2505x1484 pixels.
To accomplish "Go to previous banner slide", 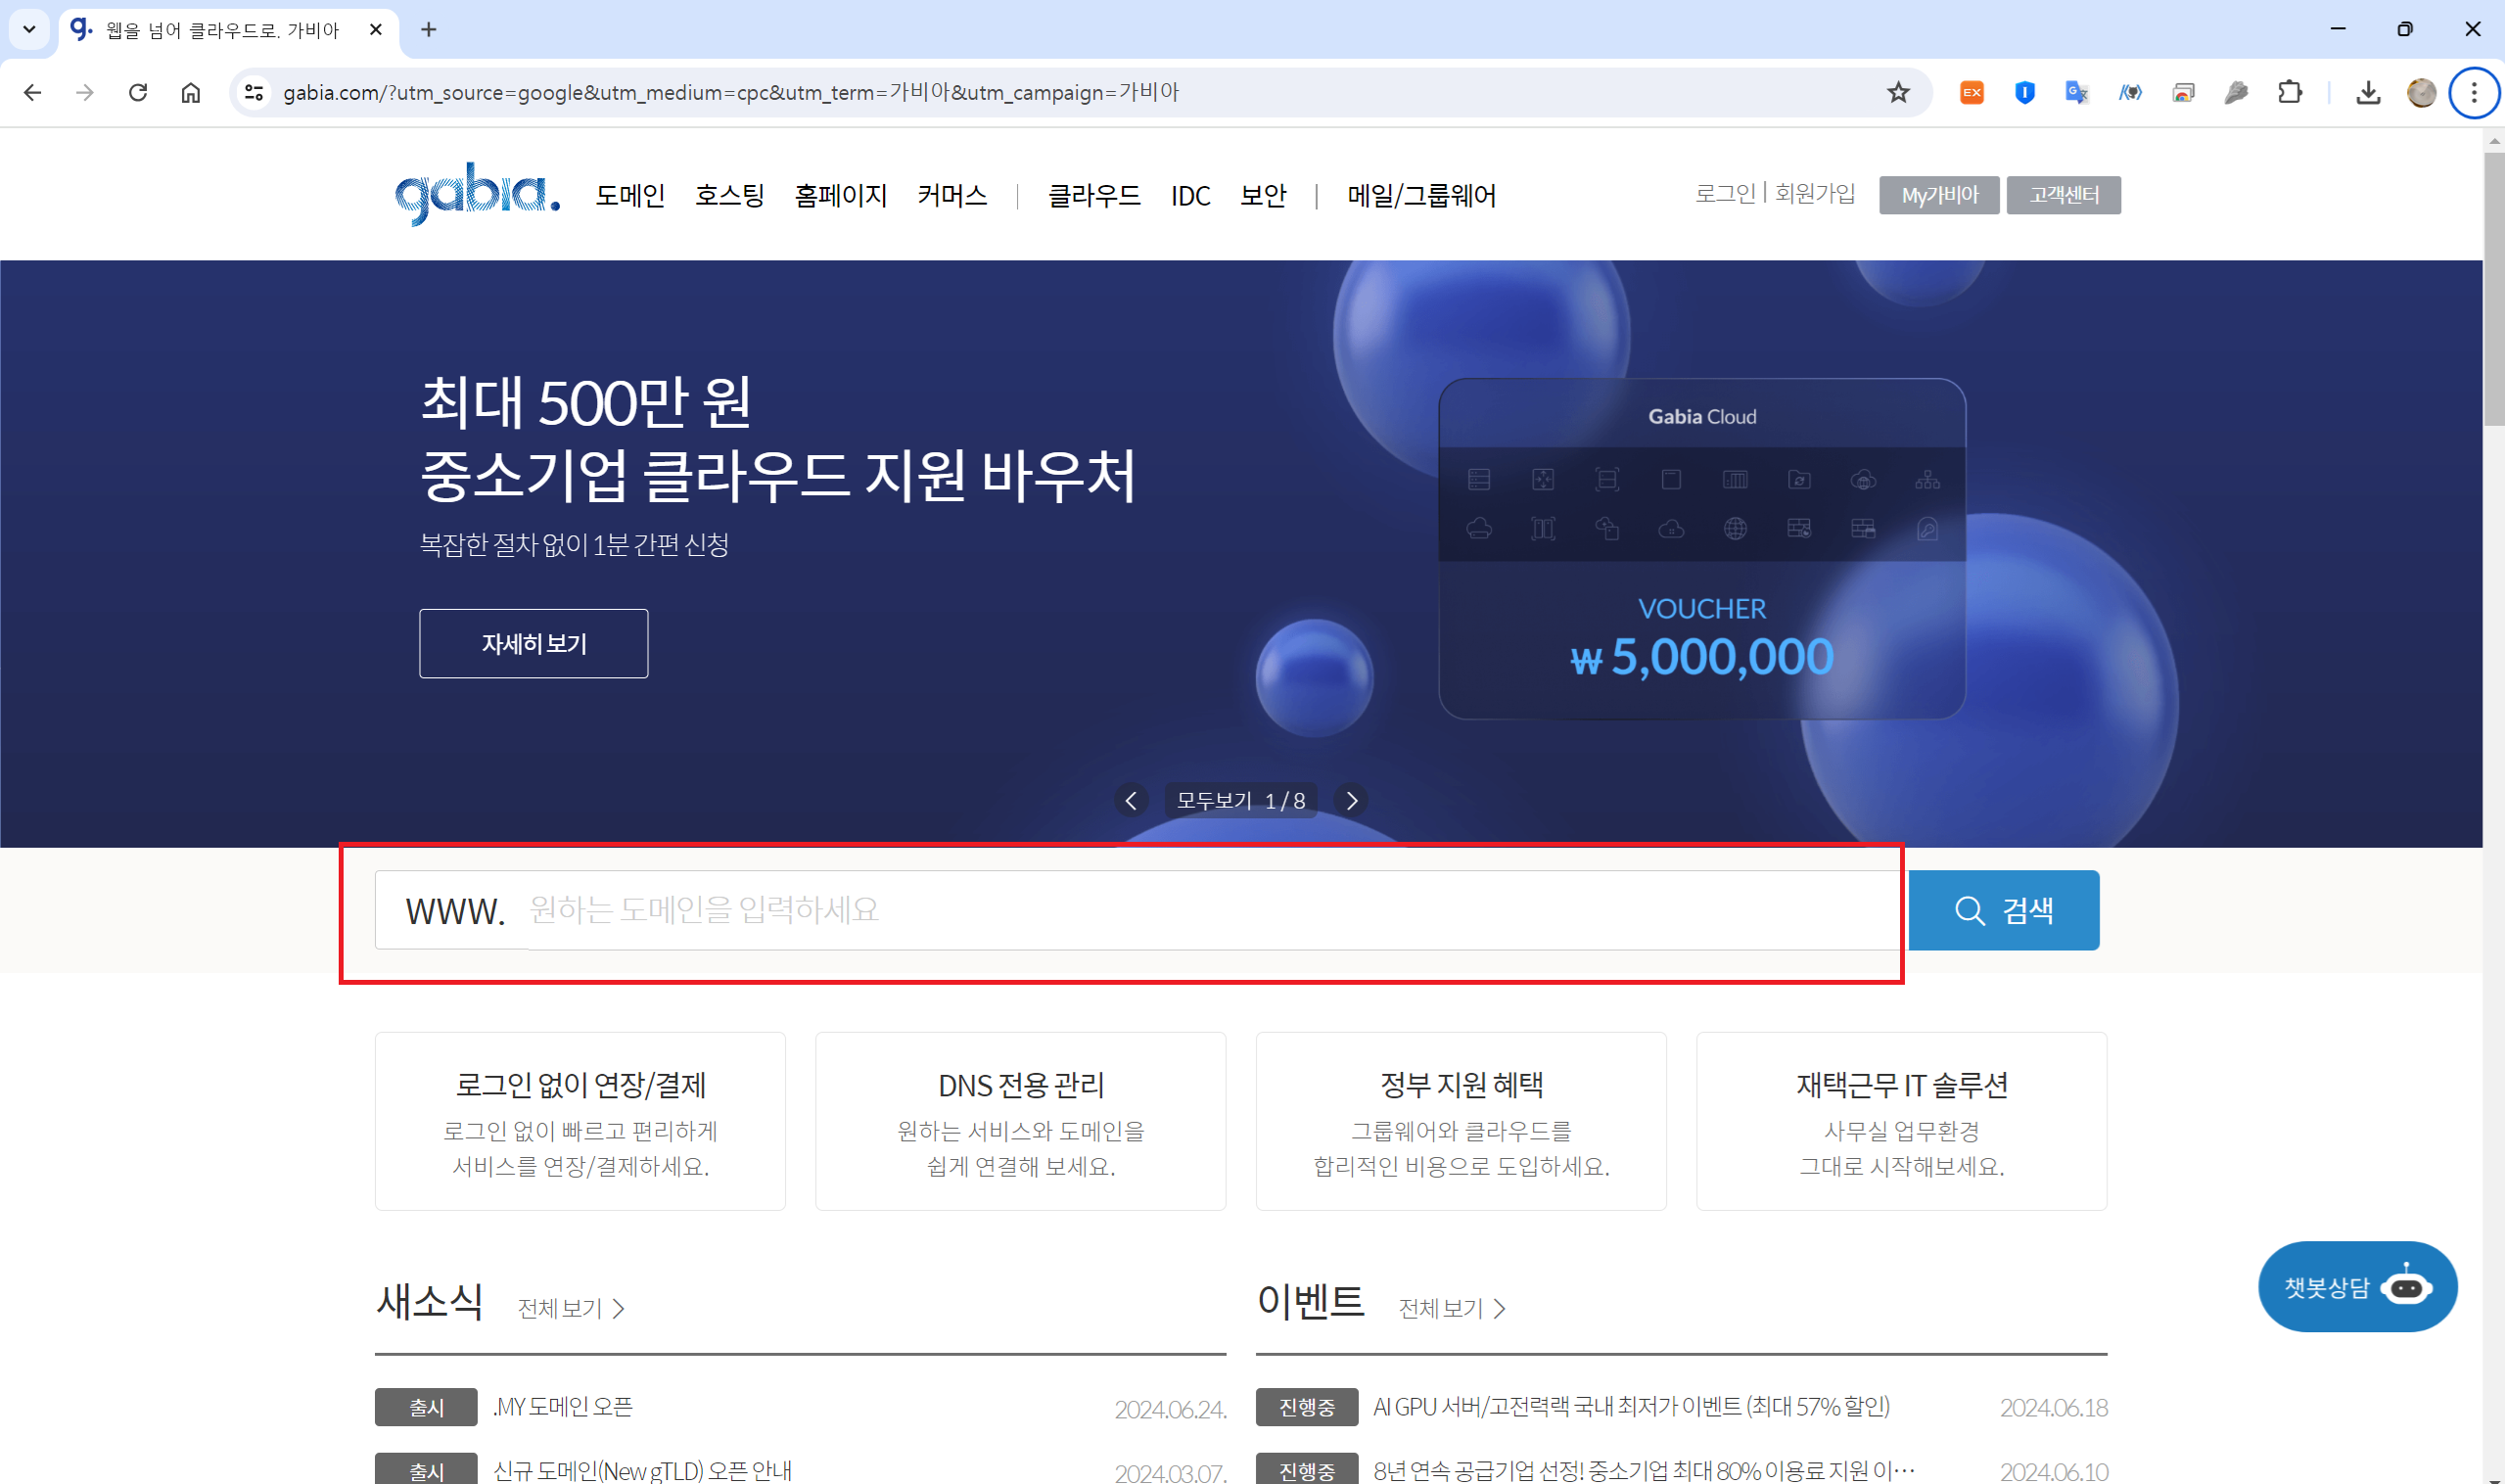I will pos(1131,800).
